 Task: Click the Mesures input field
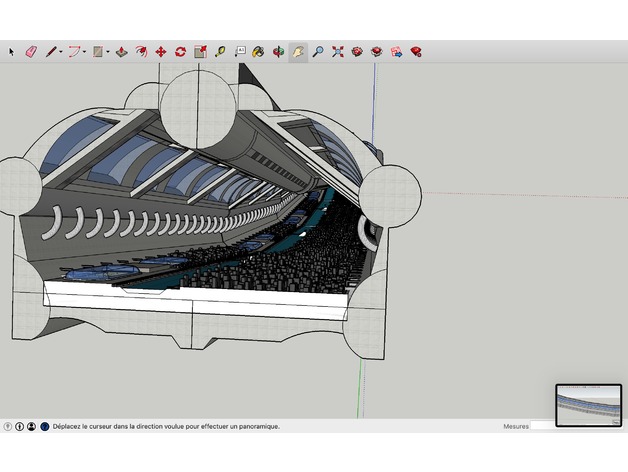coord(543,426)
